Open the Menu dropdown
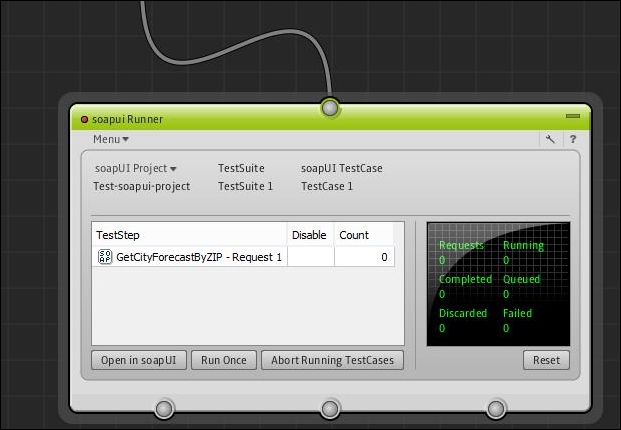Viewport: 621px width, 430px height. click(x=110, y=139)
